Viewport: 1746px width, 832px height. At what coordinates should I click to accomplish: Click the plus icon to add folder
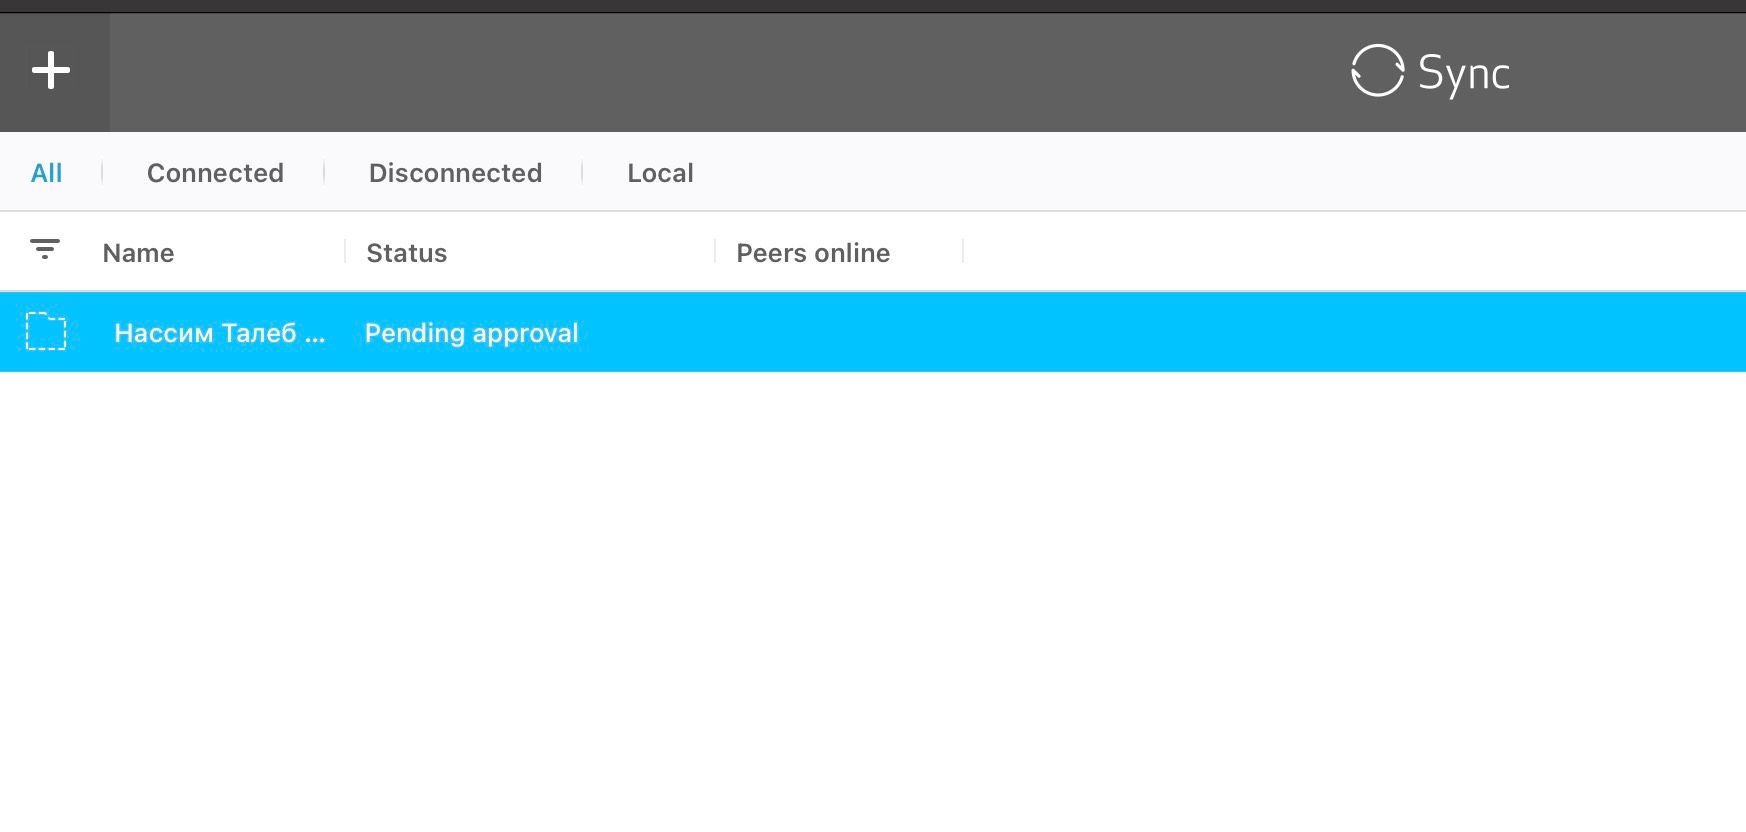click(x=51, y=71)
